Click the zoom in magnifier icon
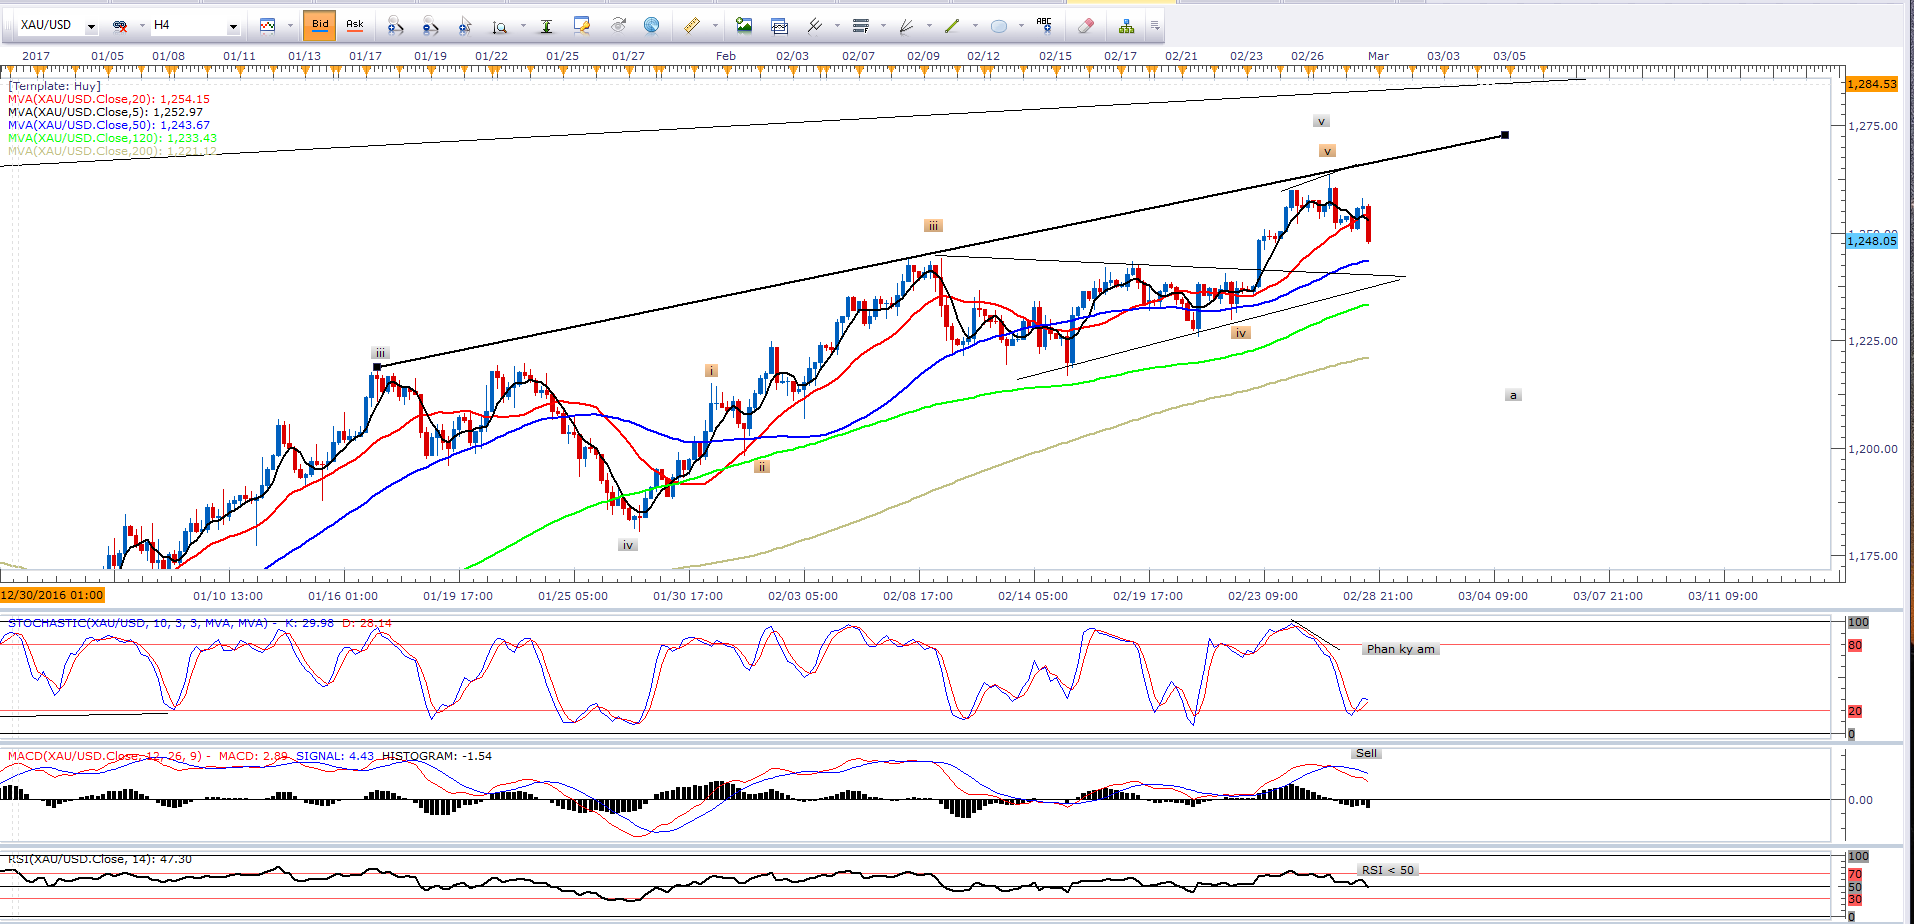This screenshot has height=924, width=1914. [395, 25]
